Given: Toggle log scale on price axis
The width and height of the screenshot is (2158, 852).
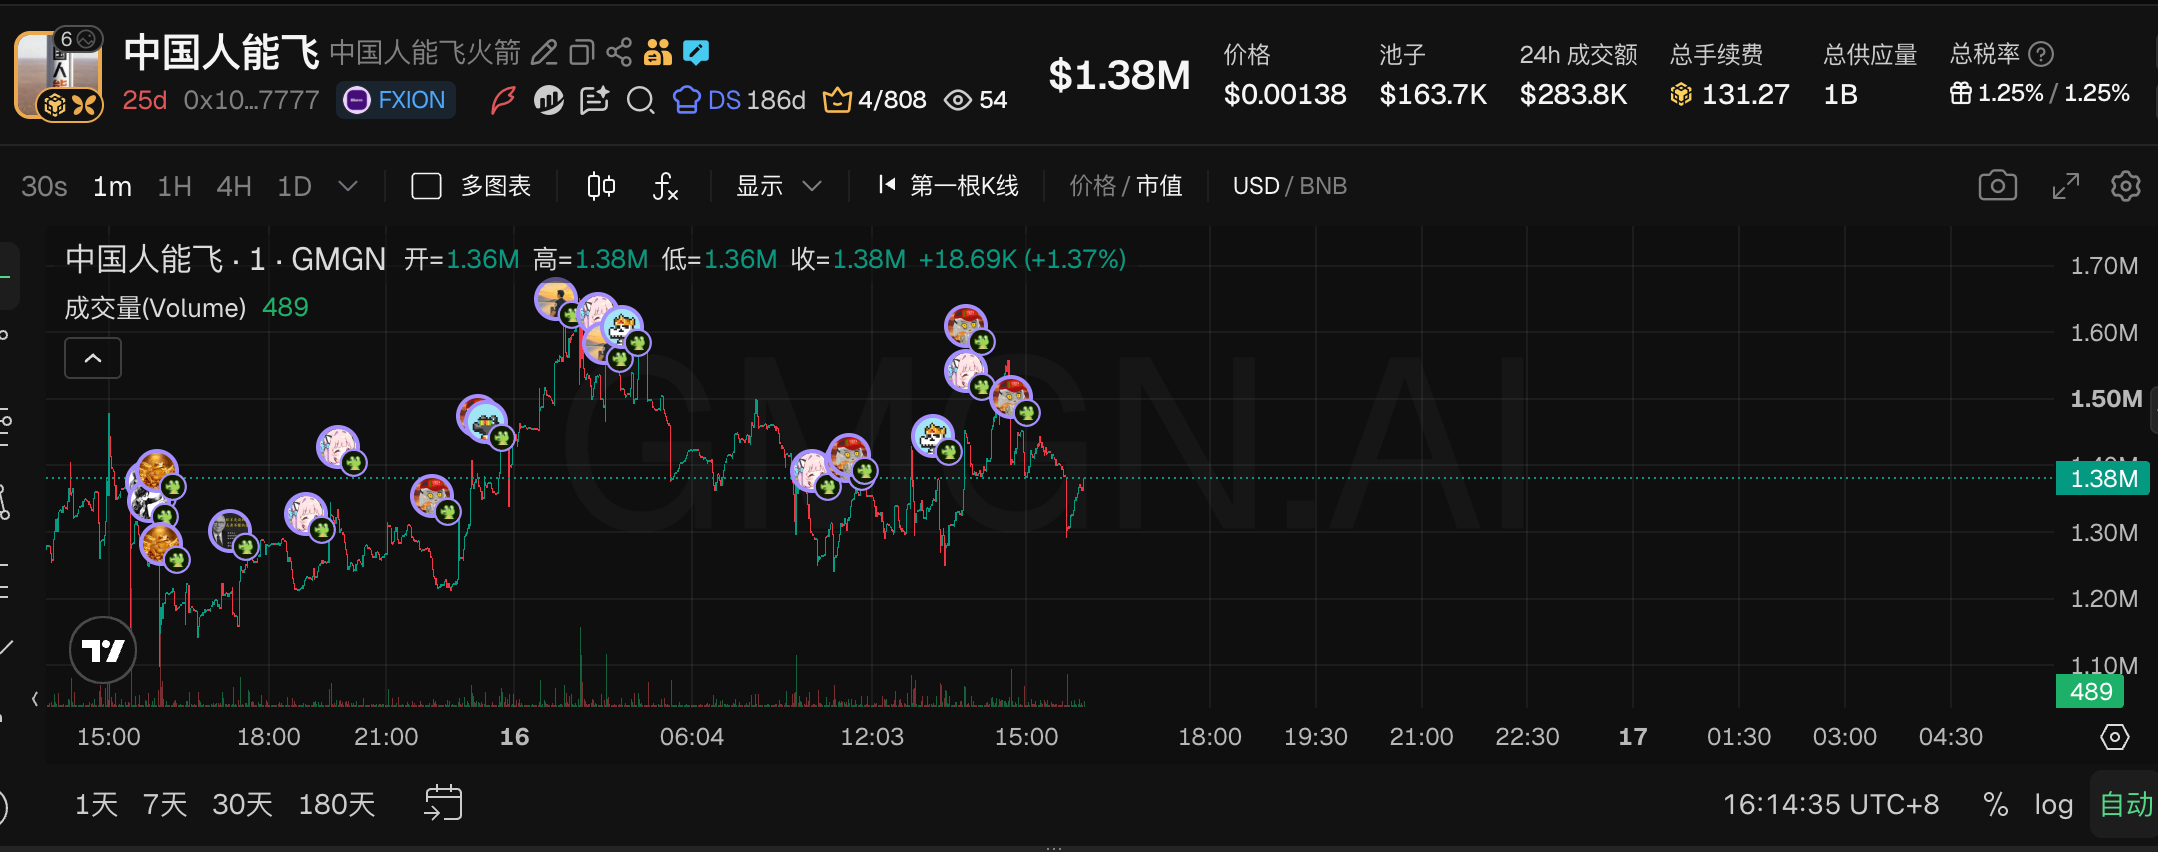Looking at the screenshot, I should pos(2053,804).
